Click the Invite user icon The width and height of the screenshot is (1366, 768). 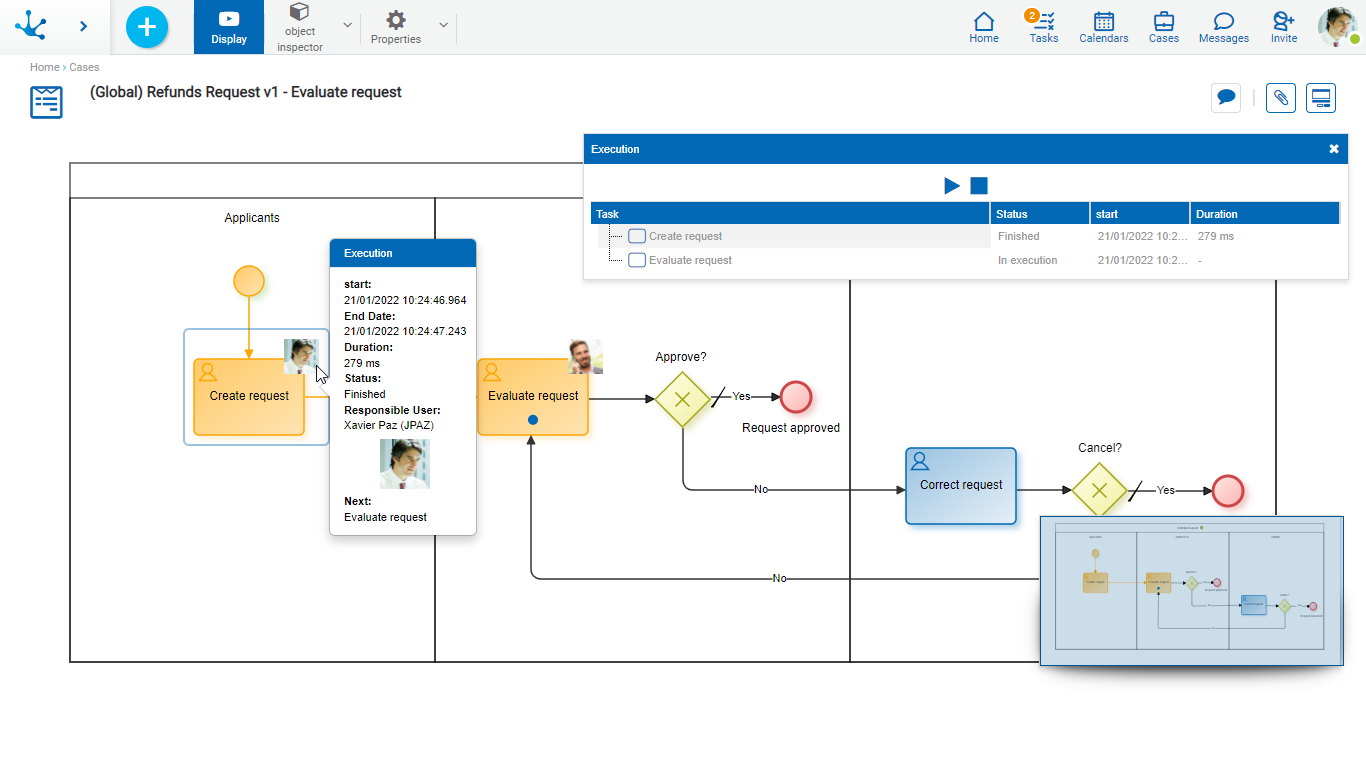click(x=1283, y=26)
